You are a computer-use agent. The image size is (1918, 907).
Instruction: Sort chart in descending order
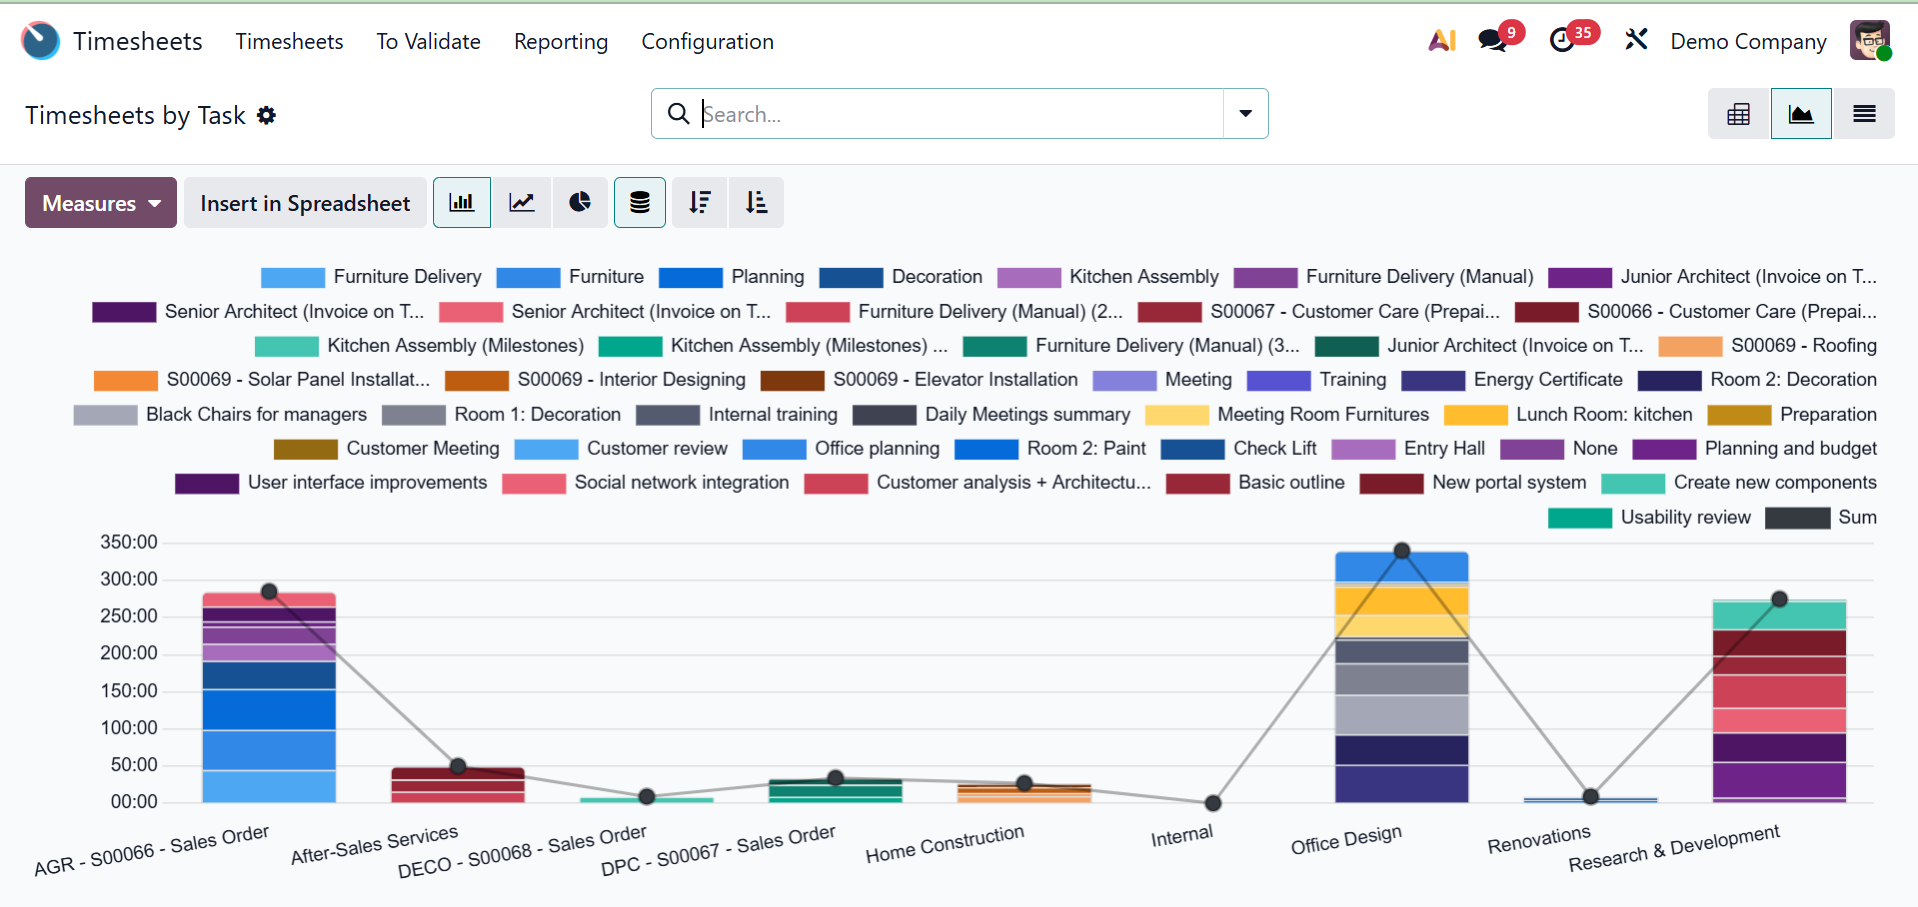point(700,203)
